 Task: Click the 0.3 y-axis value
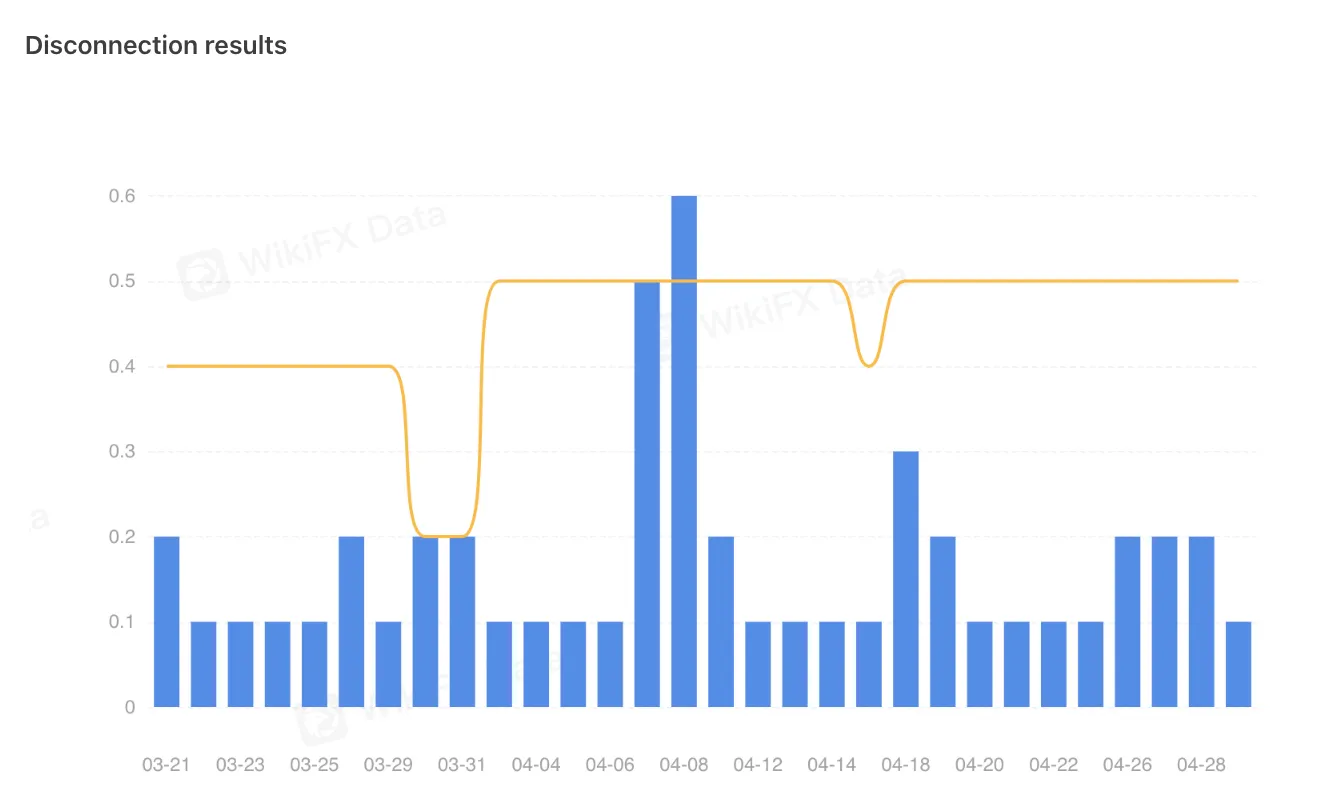122,452
